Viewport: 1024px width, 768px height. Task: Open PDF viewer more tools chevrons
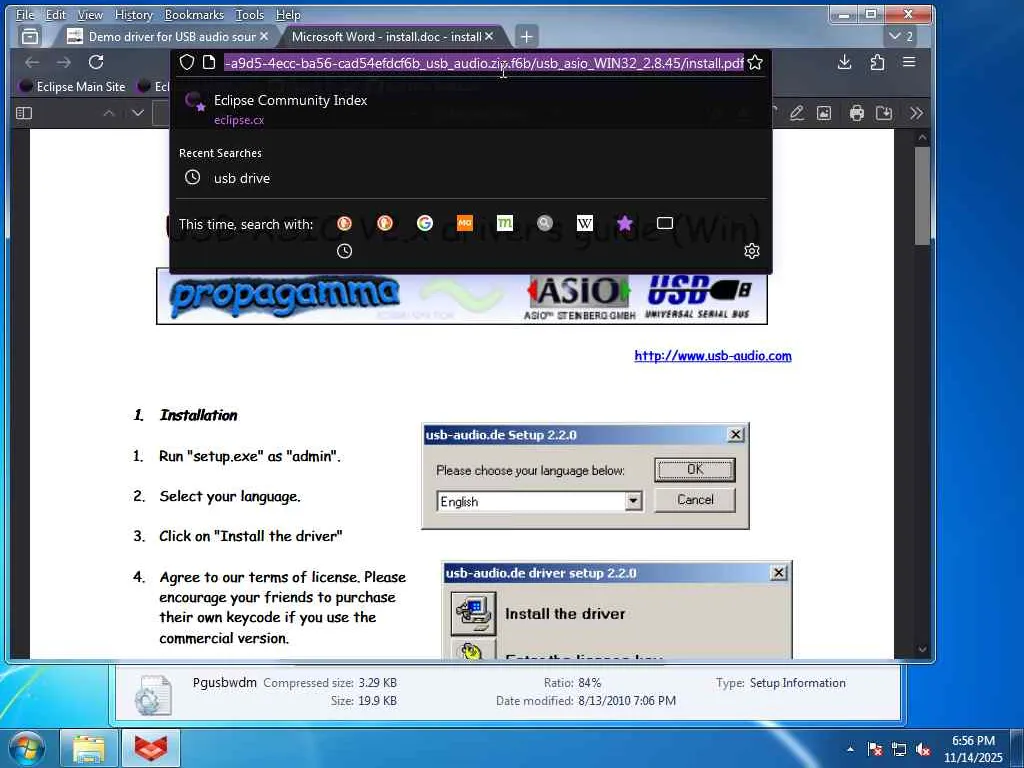[x=916, y=113]
